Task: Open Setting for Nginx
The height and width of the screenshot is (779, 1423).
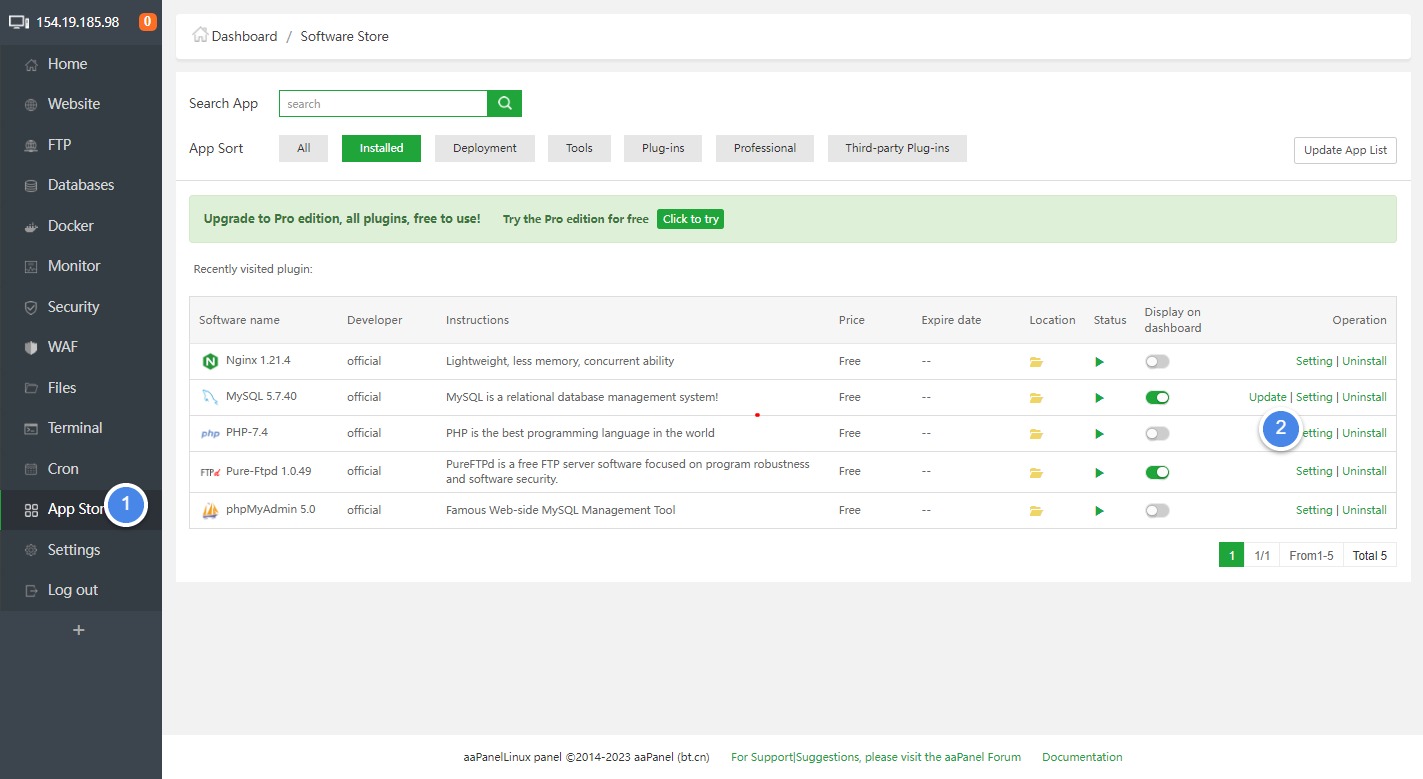Action: [x=1314, y=361]
